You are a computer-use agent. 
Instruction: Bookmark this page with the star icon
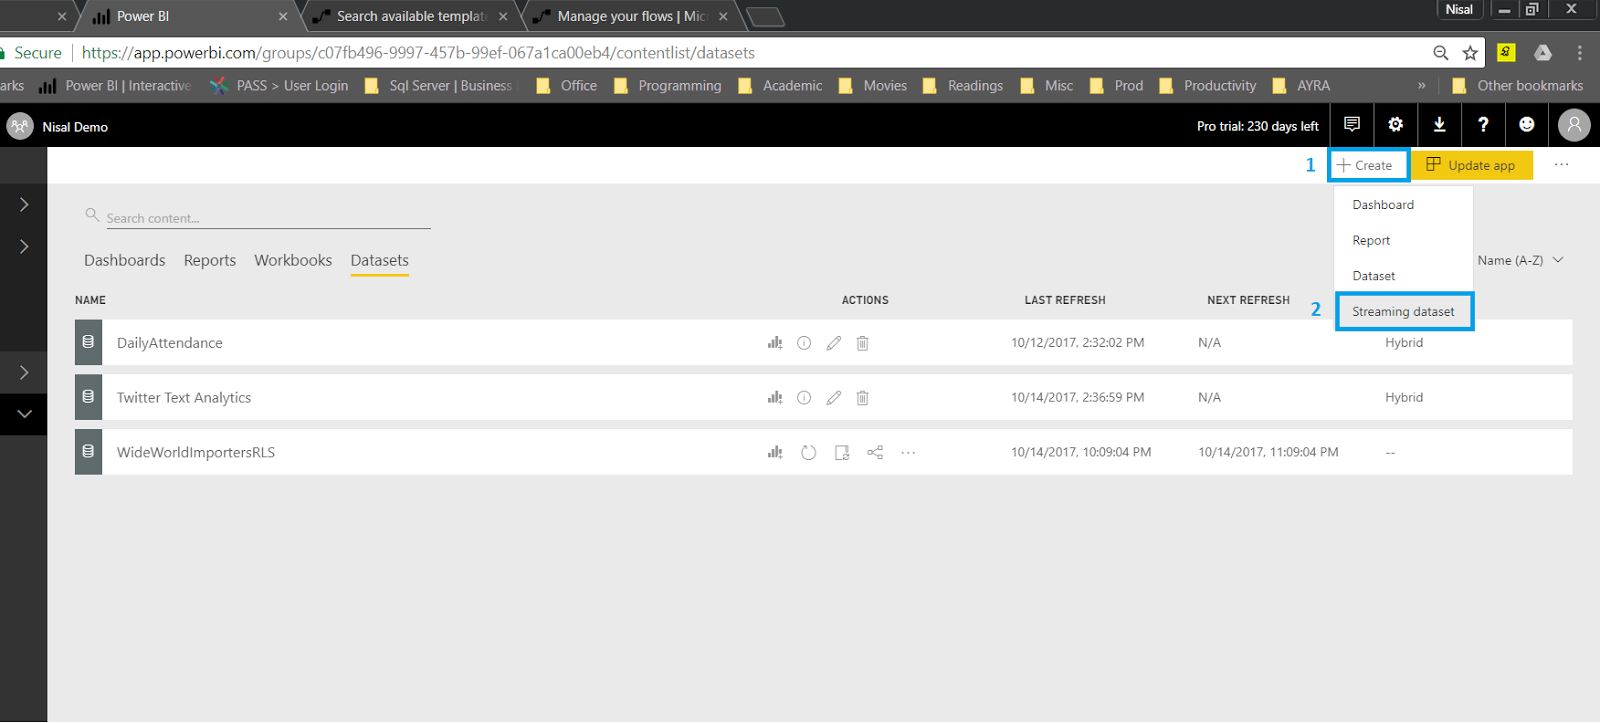[1470, 53]
